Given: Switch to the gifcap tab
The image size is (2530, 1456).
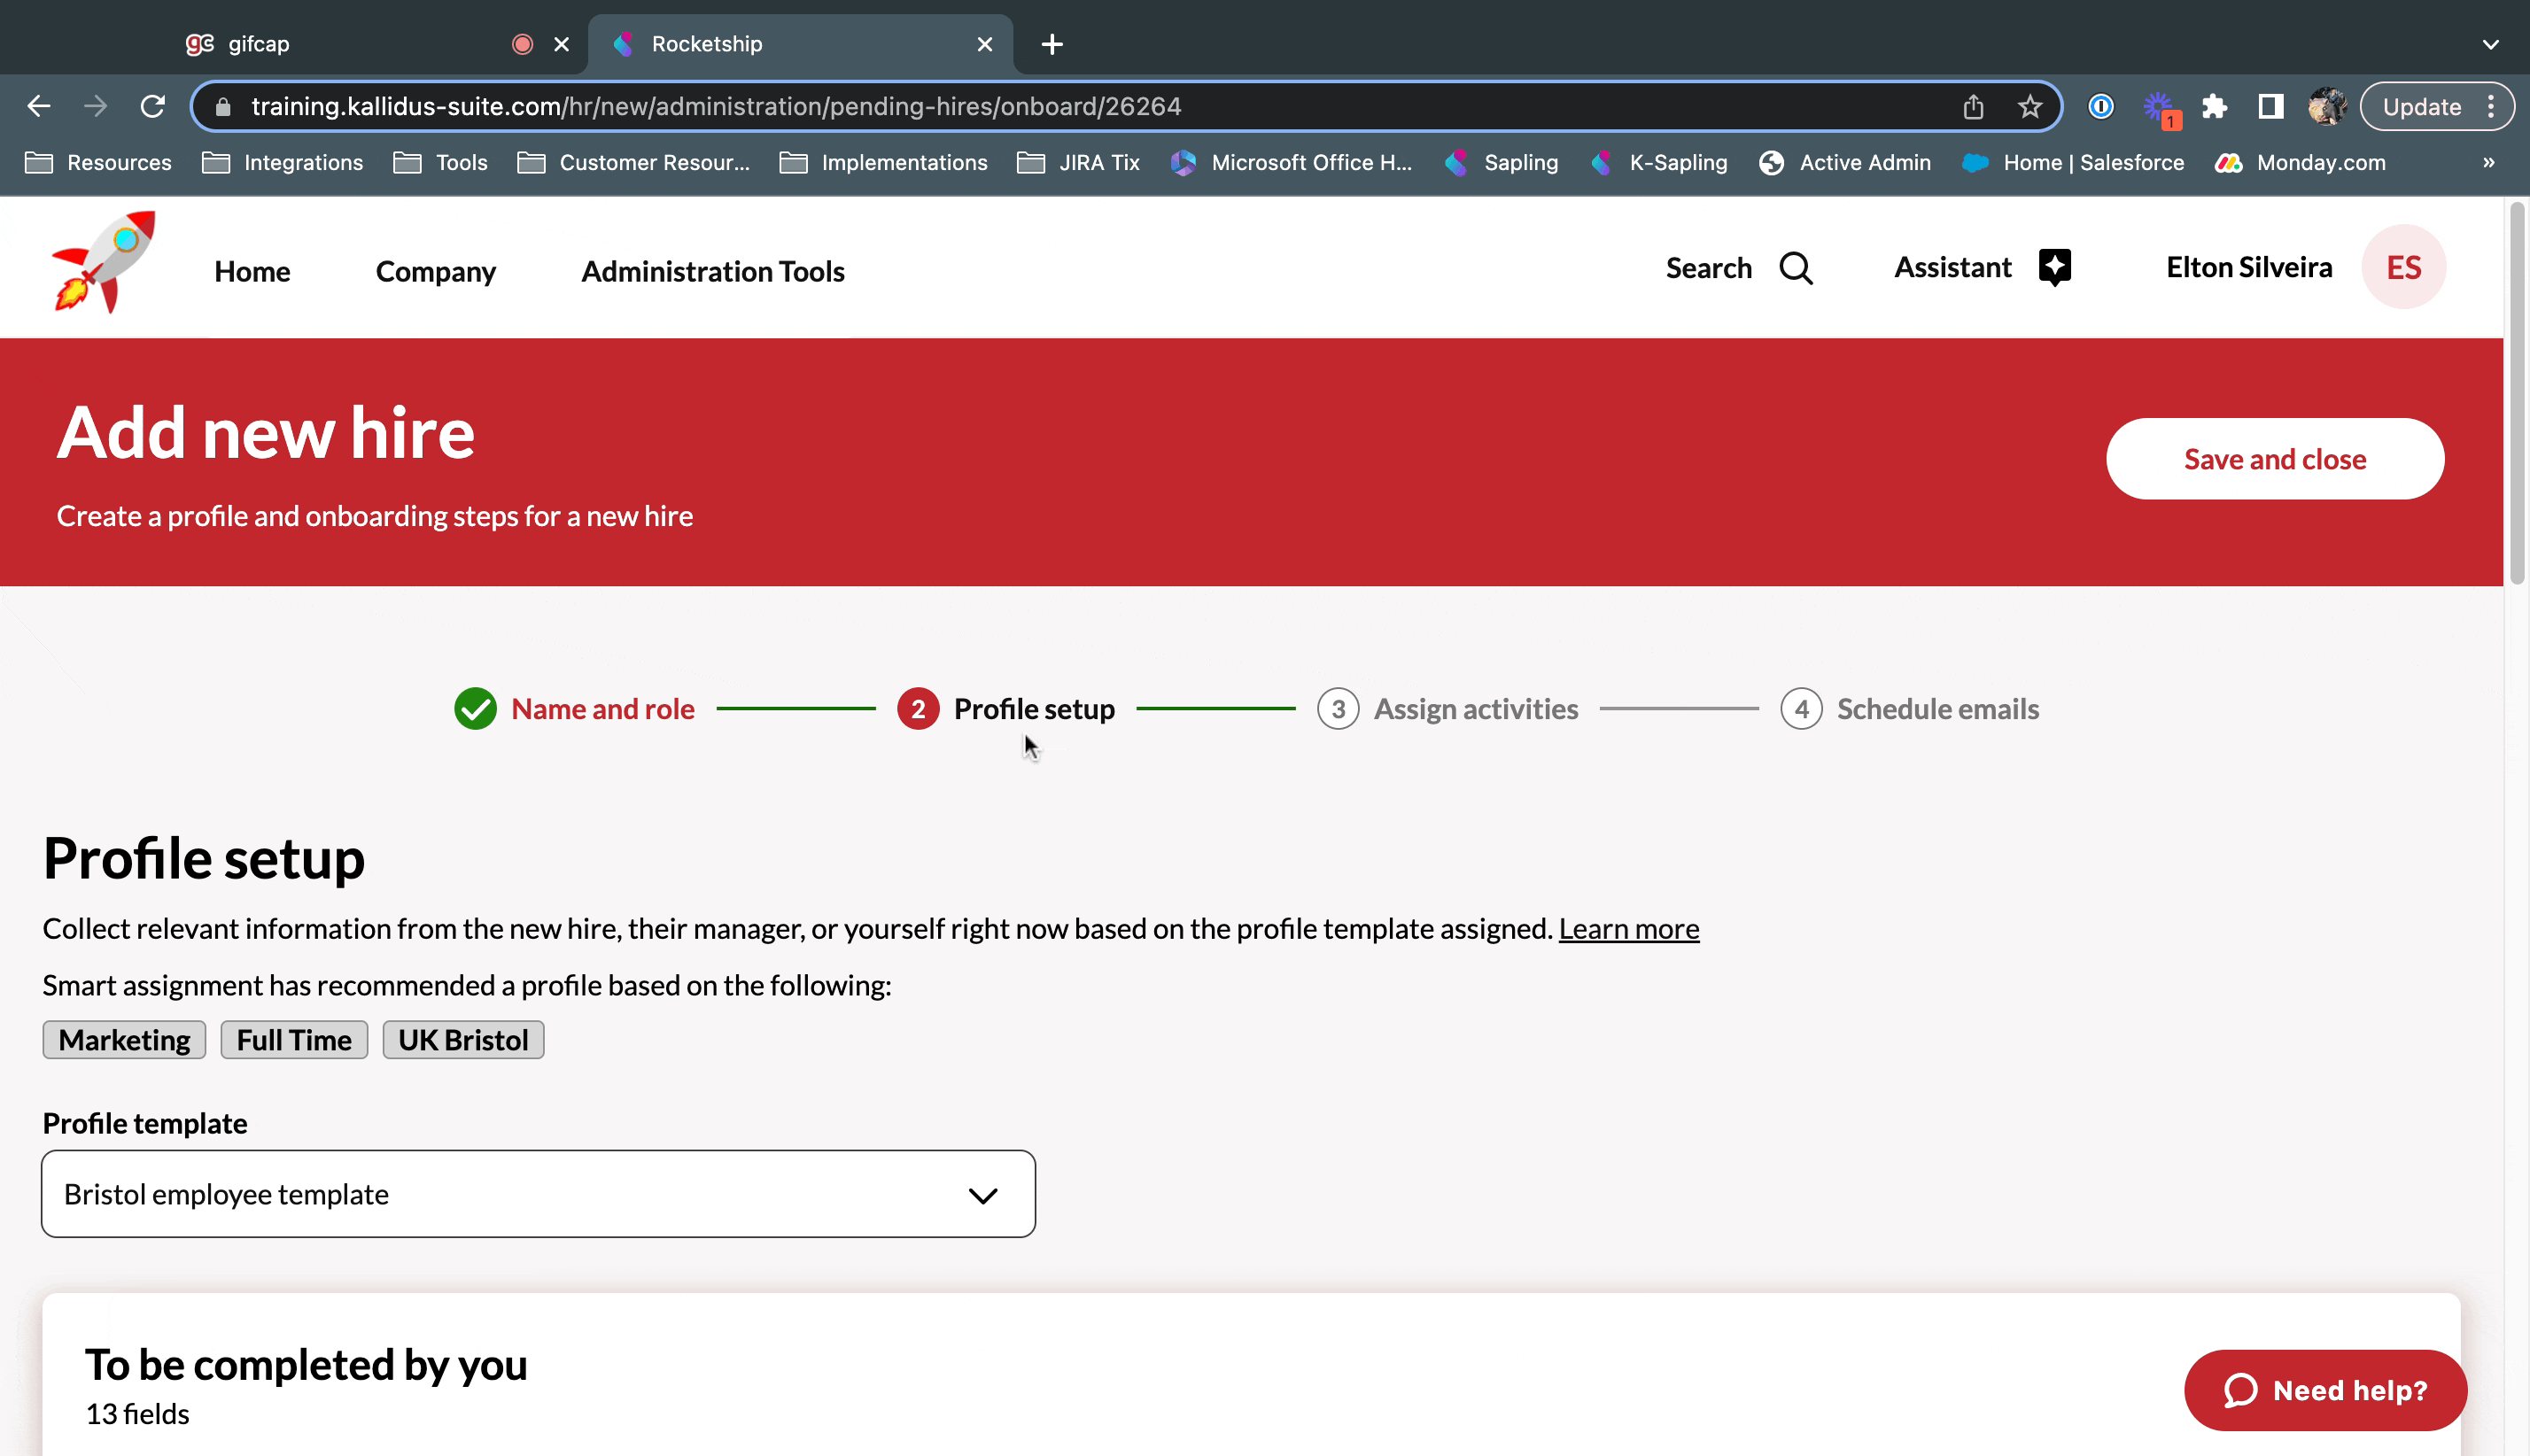Looking at the screenshot, I should (x=300, y=44).
